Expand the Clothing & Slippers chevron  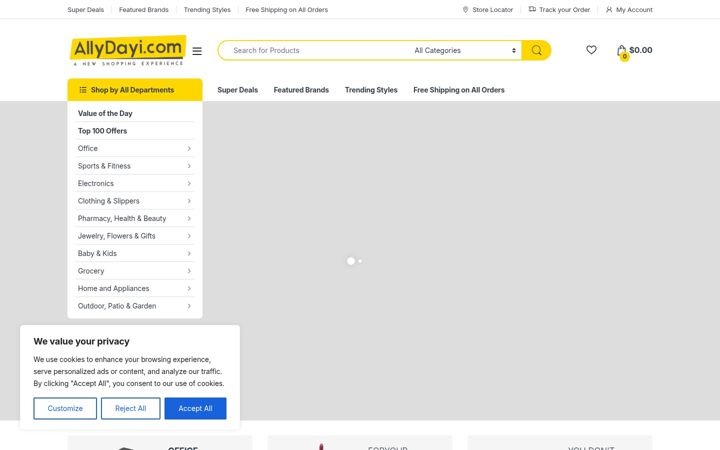[x=189, y=201]
